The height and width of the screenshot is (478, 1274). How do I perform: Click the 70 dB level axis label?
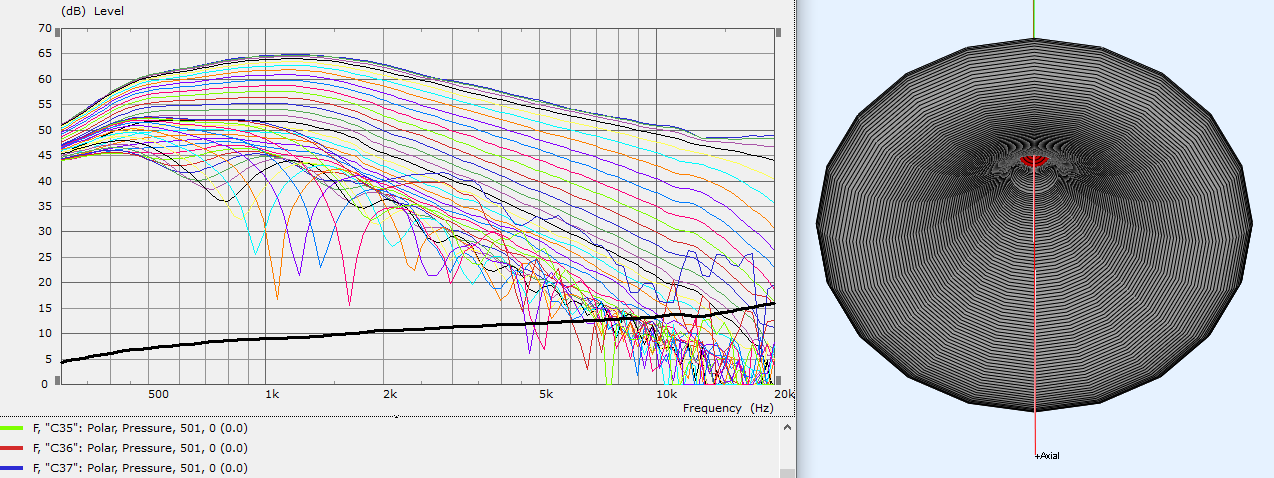point(44,28)
